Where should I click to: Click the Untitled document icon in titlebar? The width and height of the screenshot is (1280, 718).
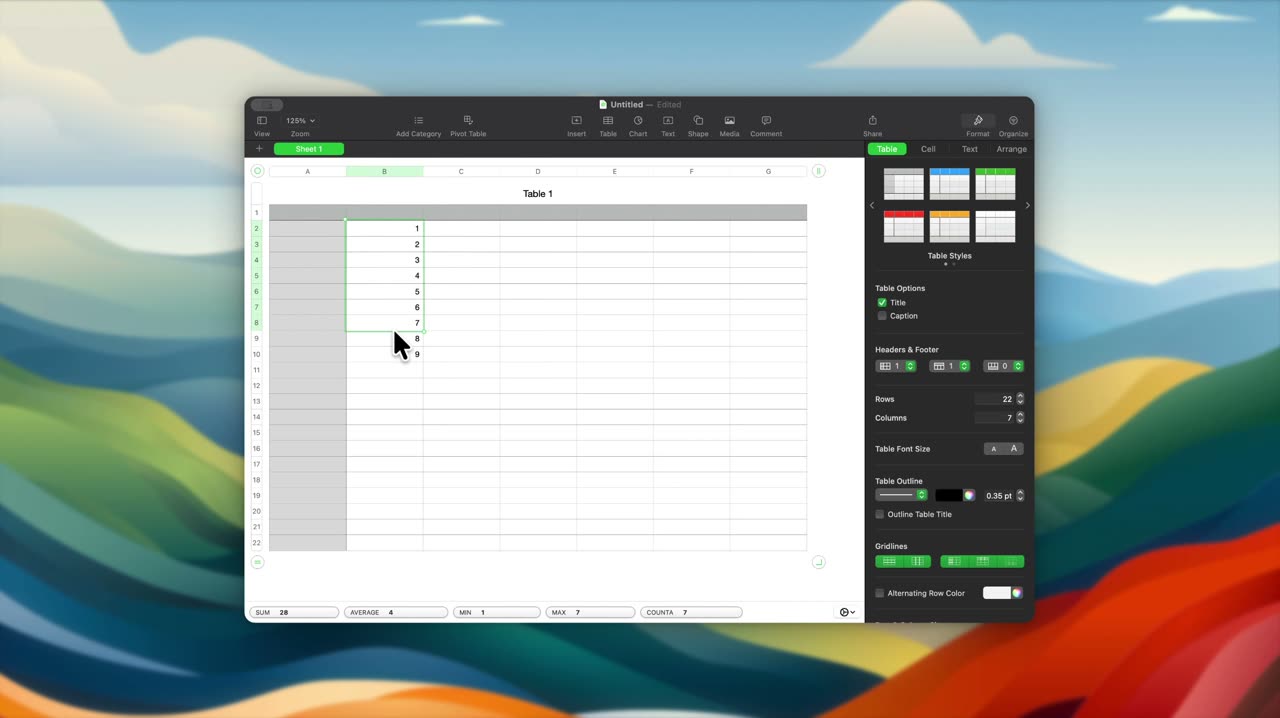coord(603,104)
